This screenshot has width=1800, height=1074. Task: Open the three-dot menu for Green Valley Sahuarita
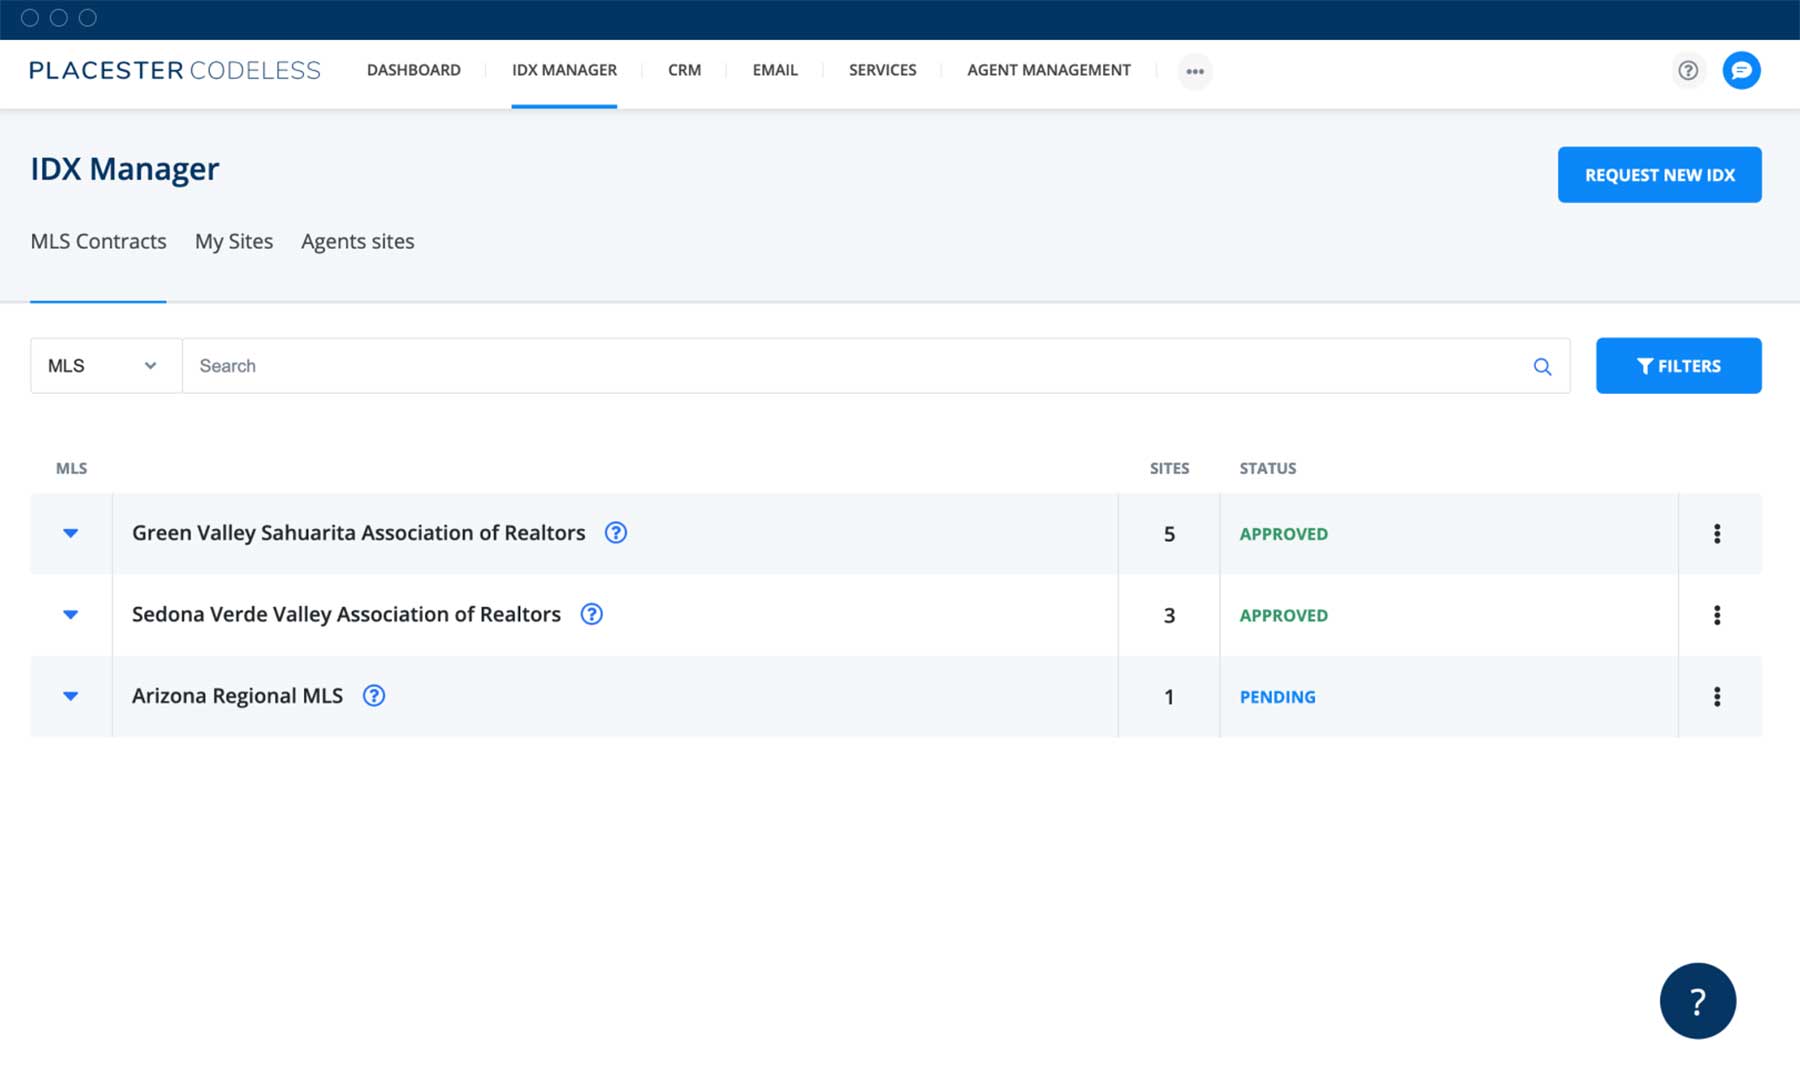pyautogui.click(x=1717, y=533)
